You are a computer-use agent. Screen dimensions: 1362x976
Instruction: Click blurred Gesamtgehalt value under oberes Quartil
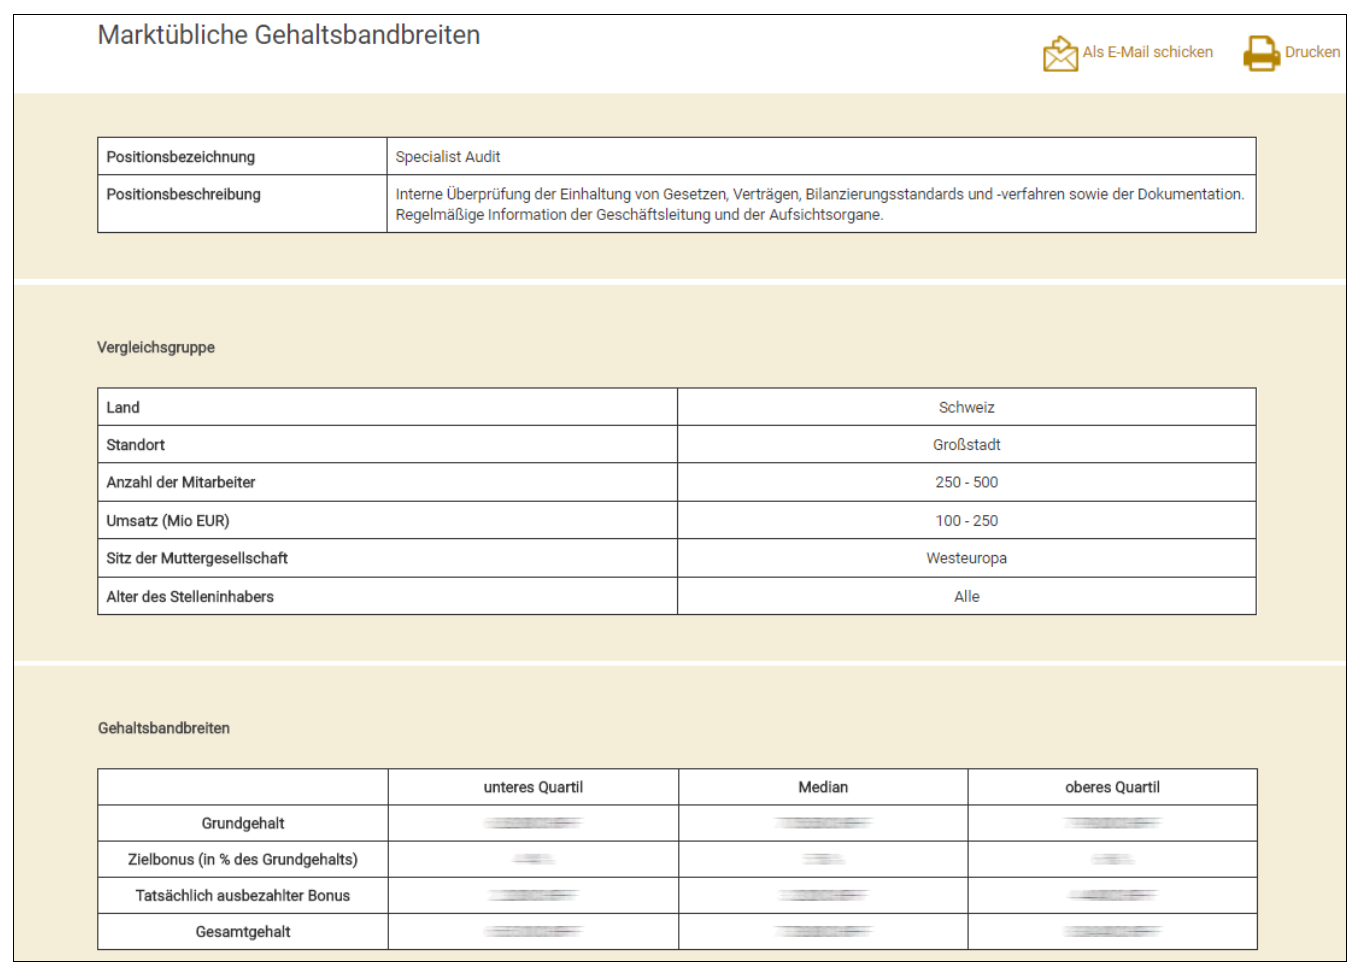1112,931
